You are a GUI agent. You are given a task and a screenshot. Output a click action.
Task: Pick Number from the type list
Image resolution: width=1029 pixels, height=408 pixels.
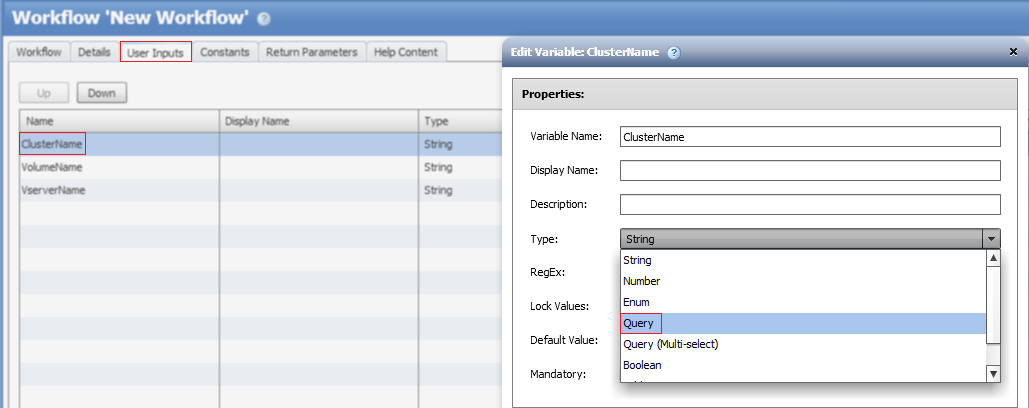(x=641, y=281)
